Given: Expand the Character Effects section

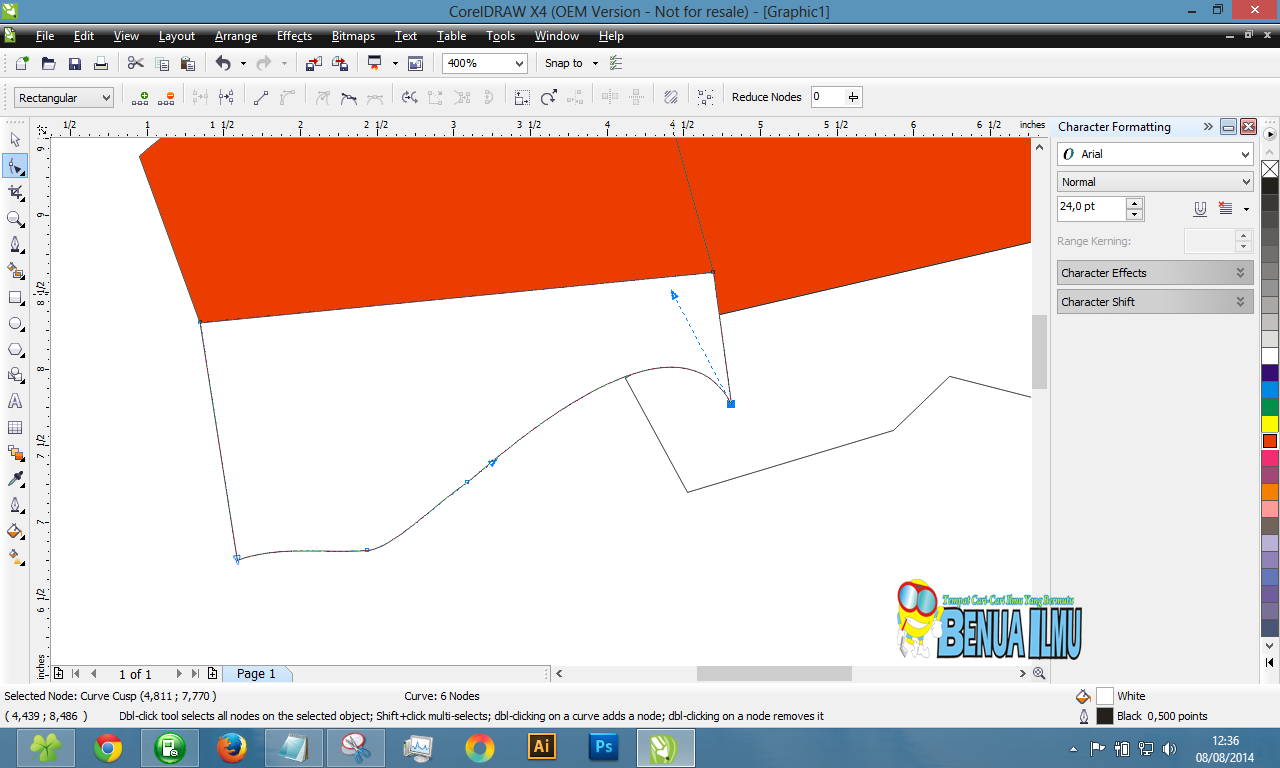Looking at the screenshot, I should 1154,273.
